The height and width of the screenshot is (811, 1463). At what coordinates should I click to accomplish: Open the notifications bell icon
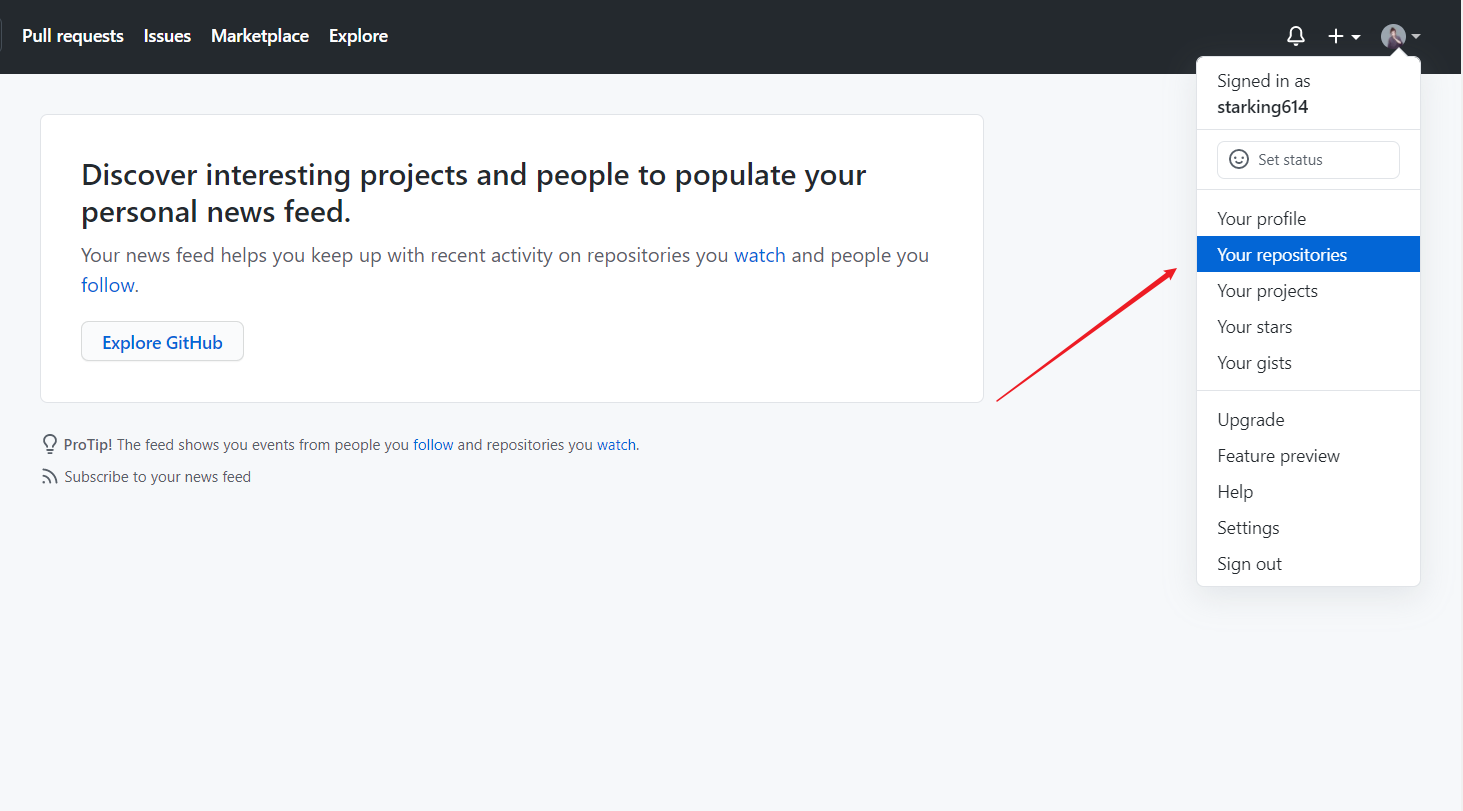pos(1295,37)
